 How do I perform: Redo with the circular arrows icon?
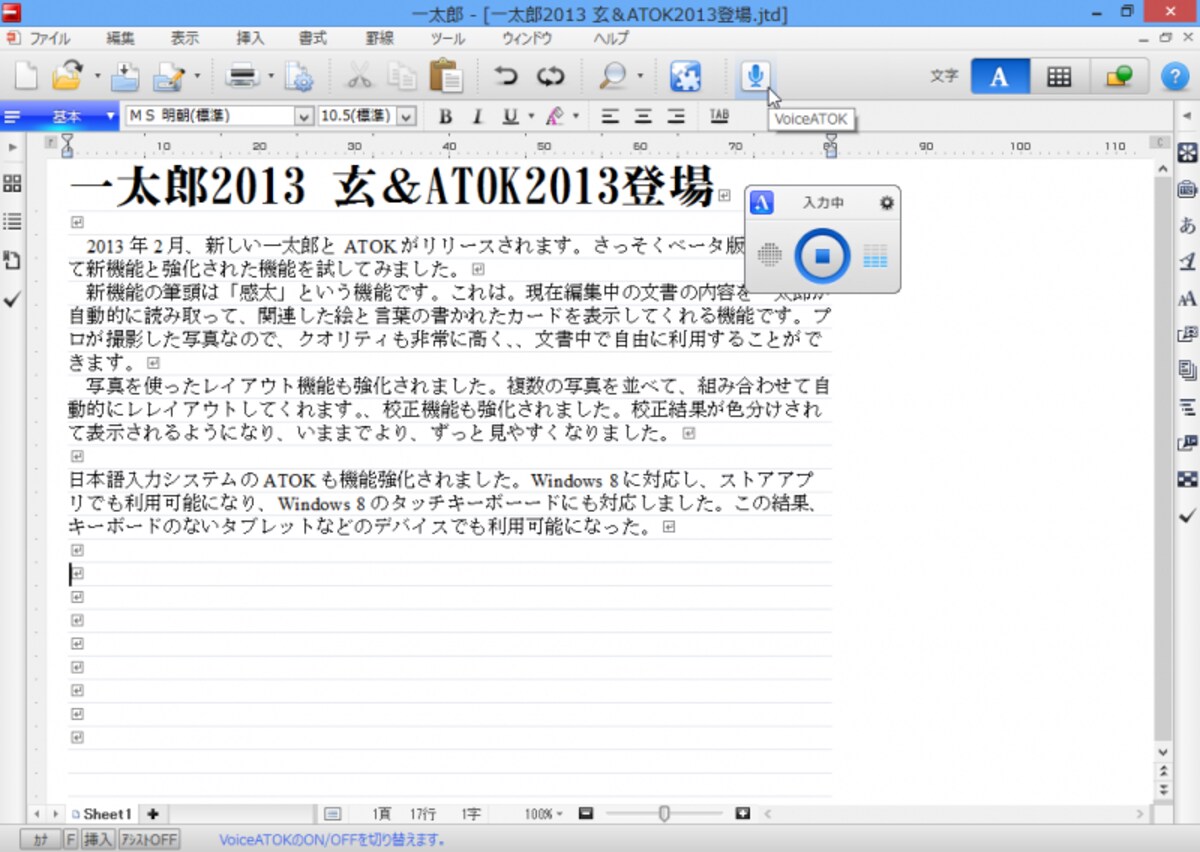pyautogui.click(x=550, y=77)
